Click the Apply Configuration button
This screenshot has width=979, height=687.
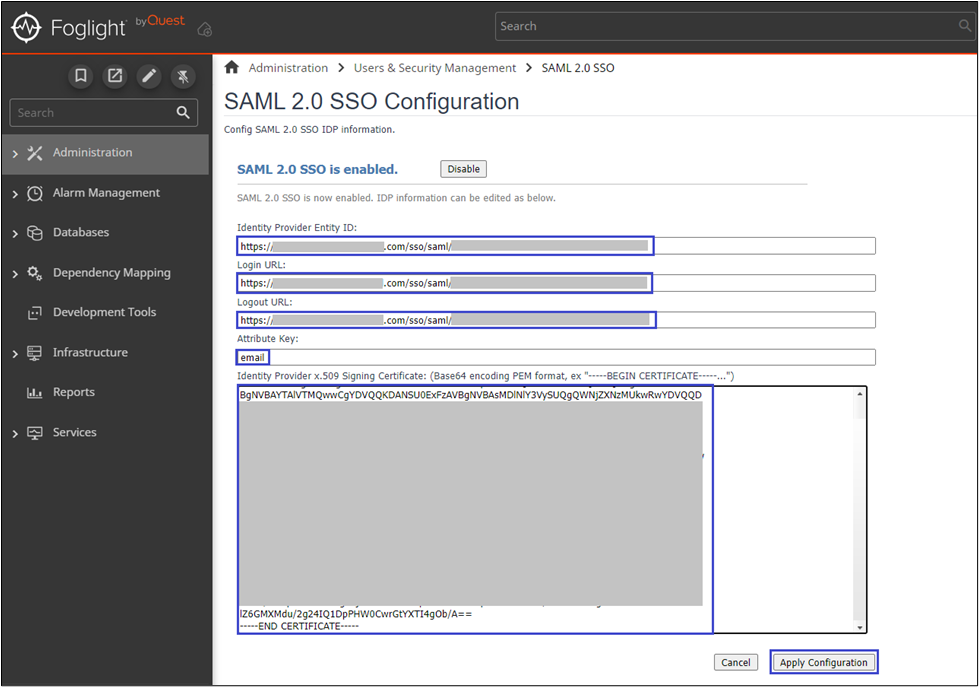824,663
